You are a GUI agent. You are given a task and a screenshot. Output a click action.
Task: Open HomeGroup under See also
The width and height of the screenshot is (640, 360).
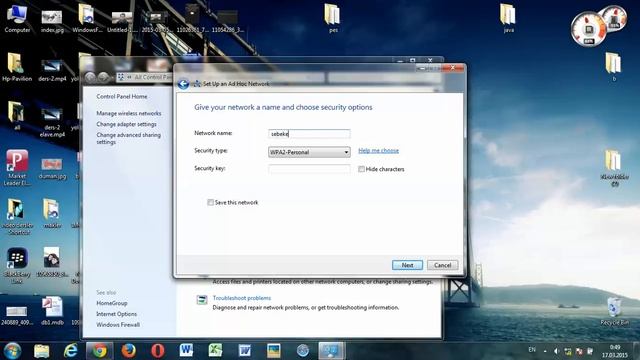point(111,303)
